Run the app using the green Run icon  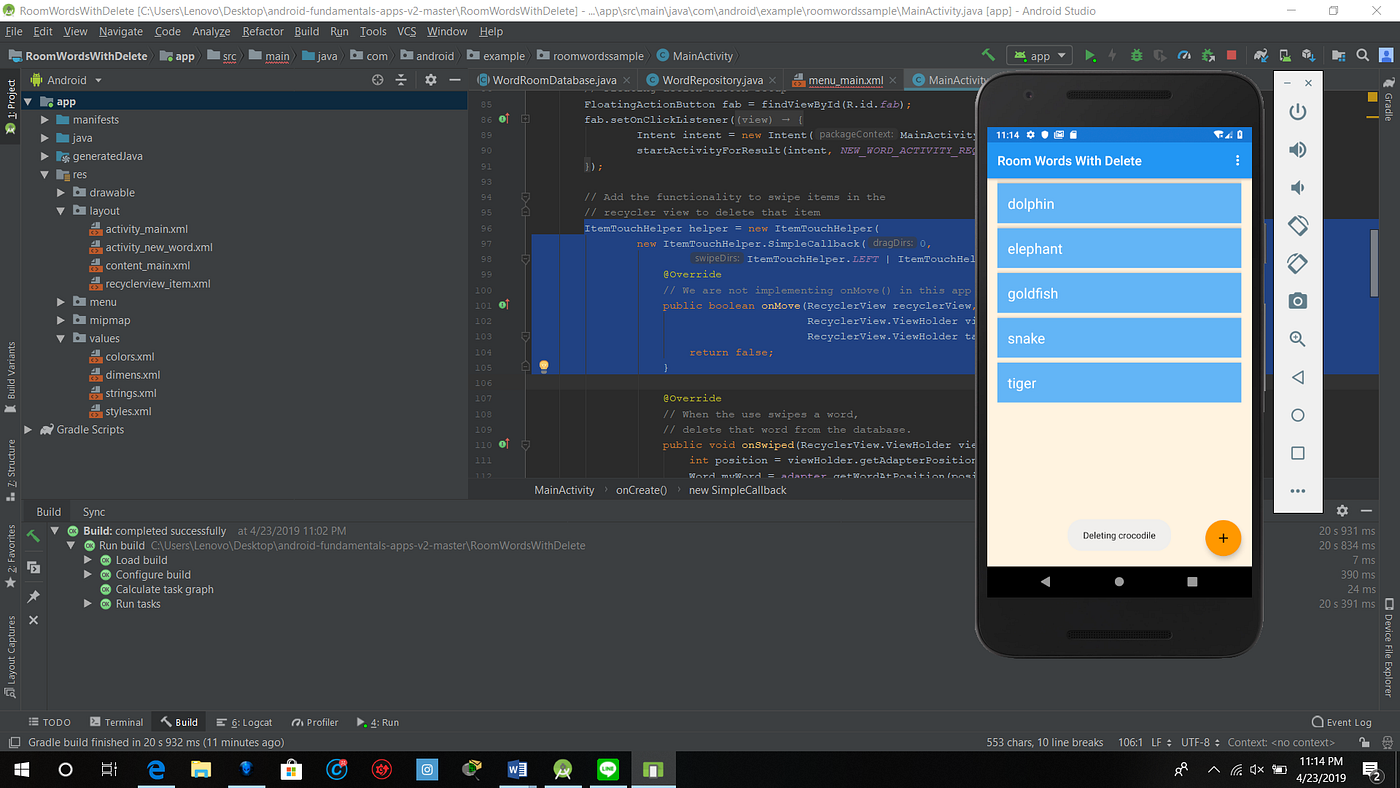(x=1090, y=55)
